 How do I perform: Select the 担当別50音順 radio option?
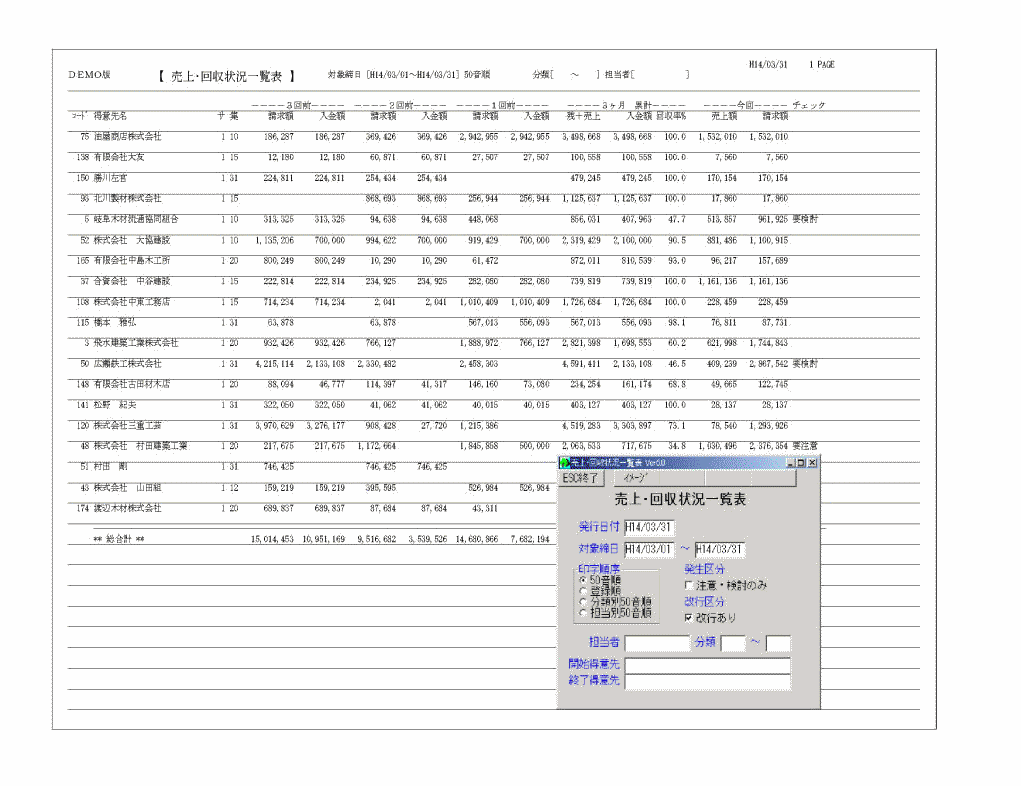(583, 613)
